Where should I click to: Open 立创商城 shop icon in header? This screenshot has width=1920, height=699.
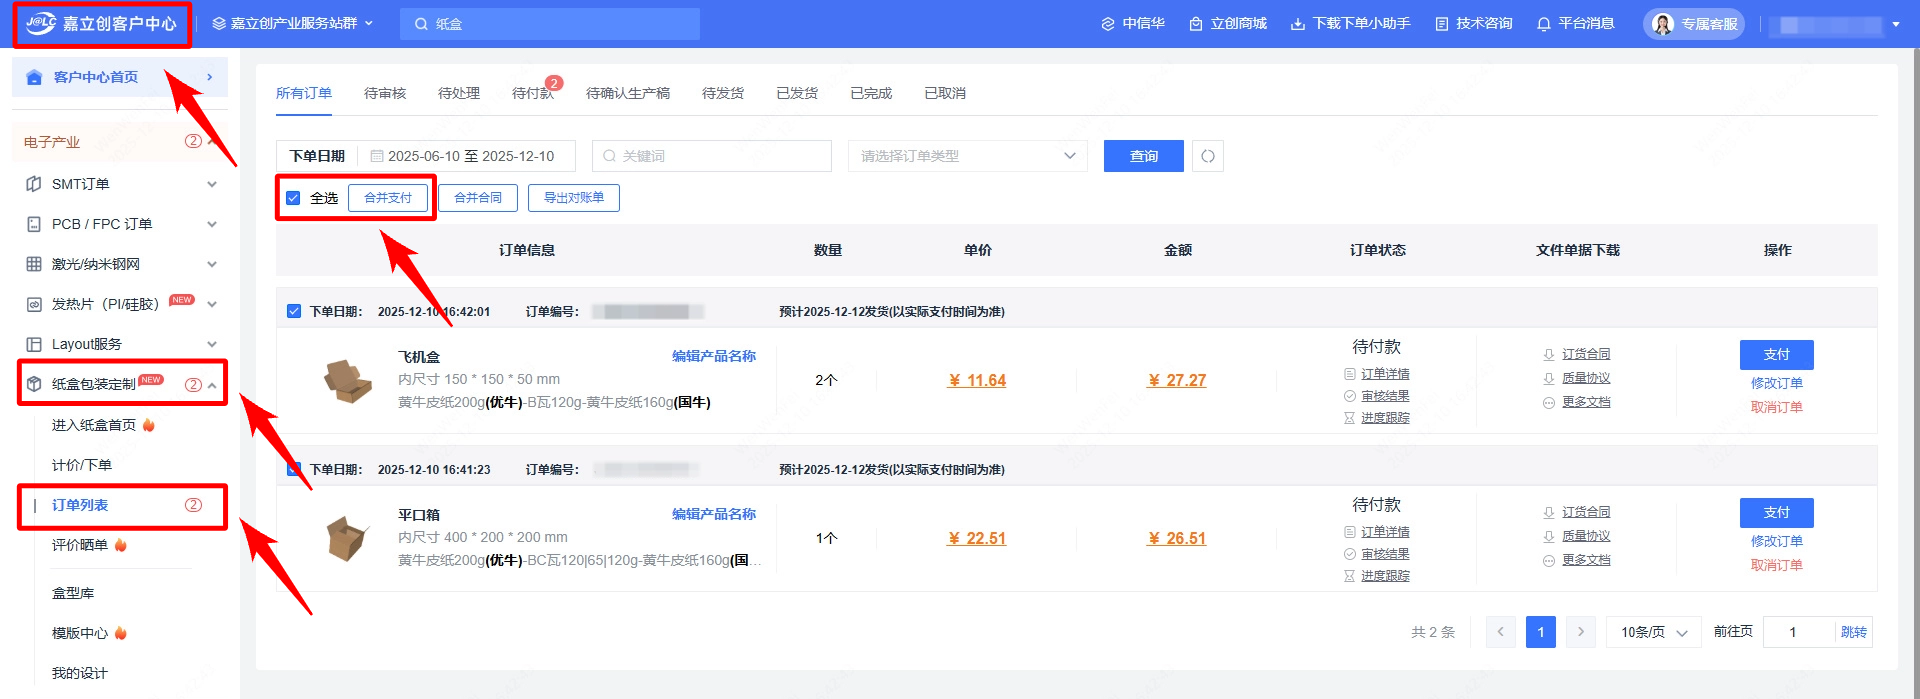(1196, 24)
